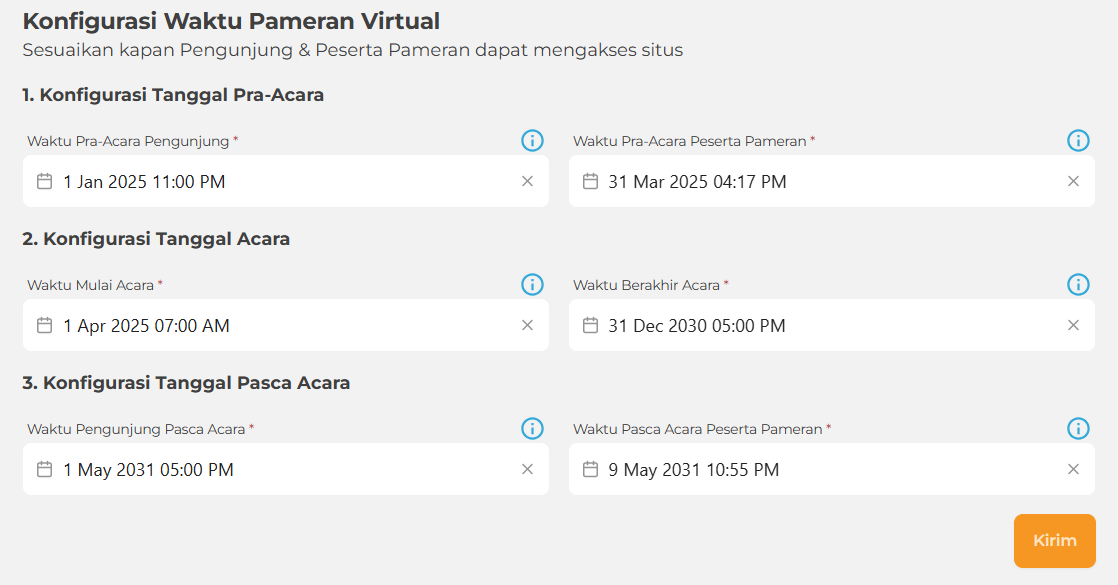Open info tooltip for Waktu Pengunjung Pasca Acara

(532, 429)
